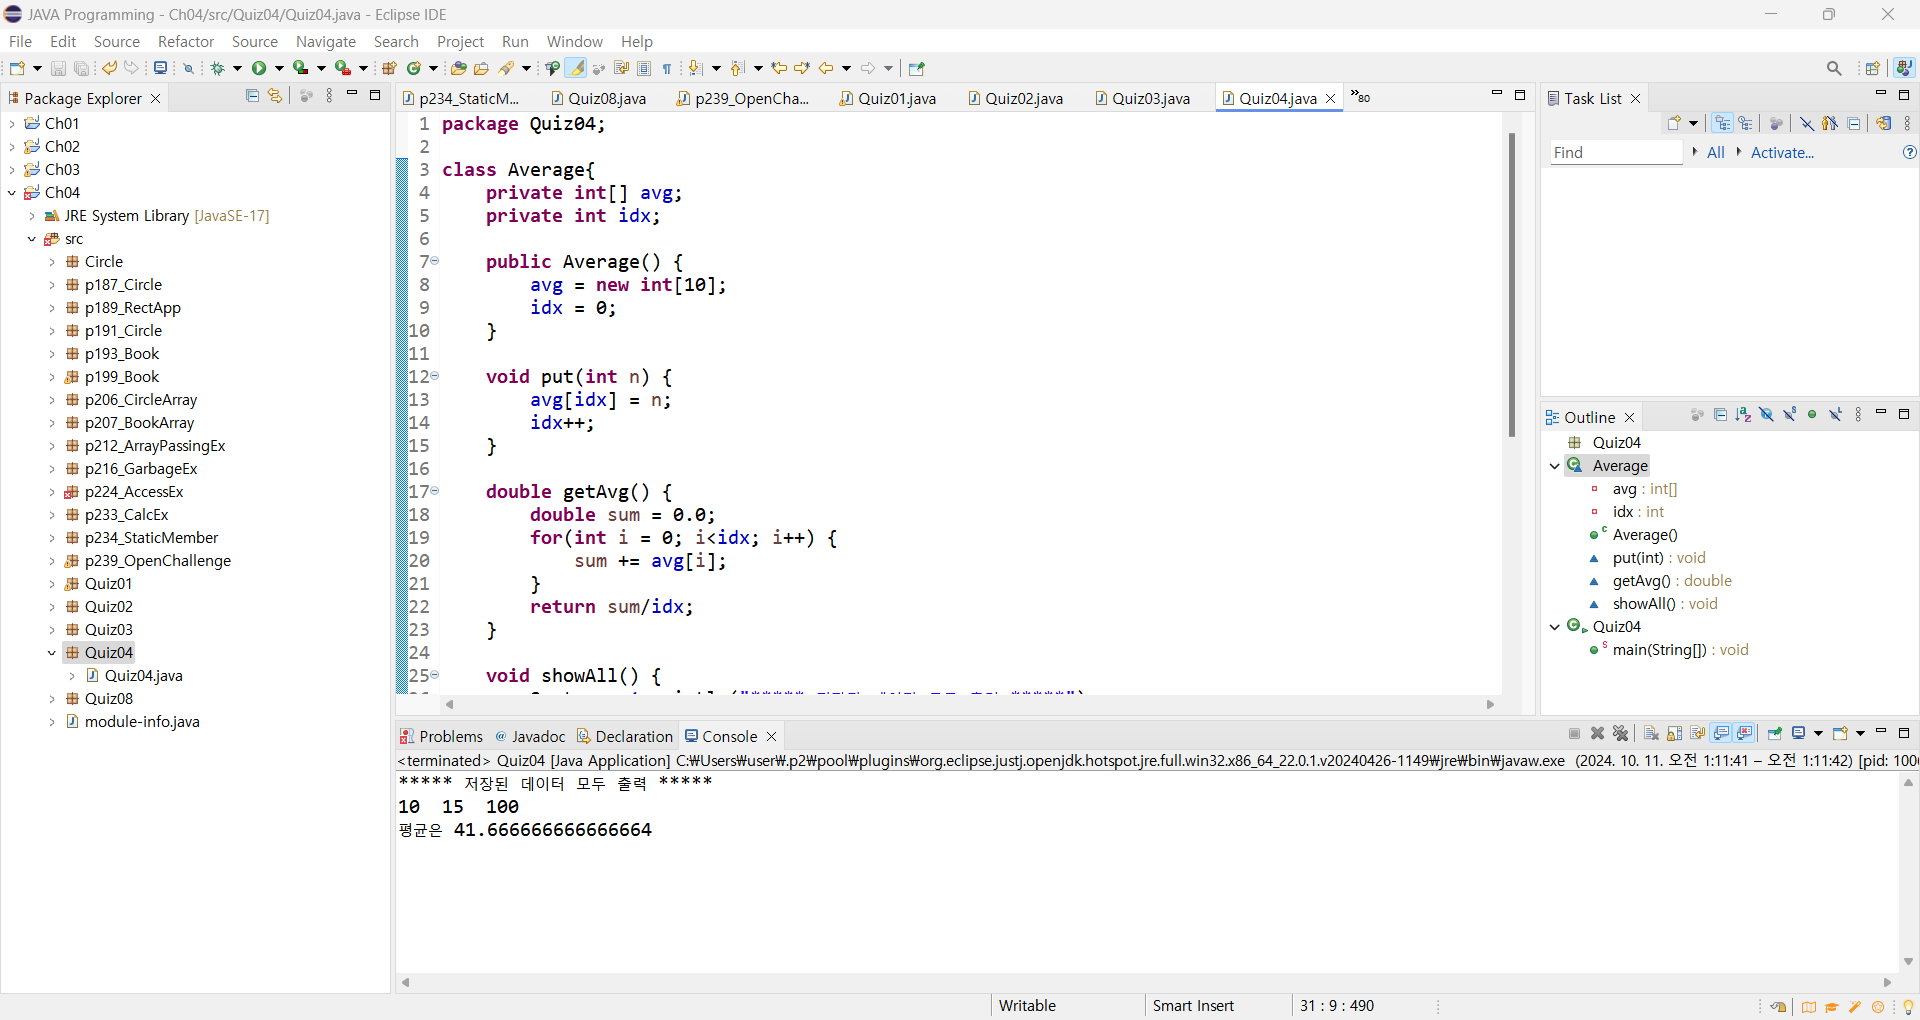Click the Save All toolbar icon
The width and height of the screenshot is (1920, 1020).
pos(81,68)
